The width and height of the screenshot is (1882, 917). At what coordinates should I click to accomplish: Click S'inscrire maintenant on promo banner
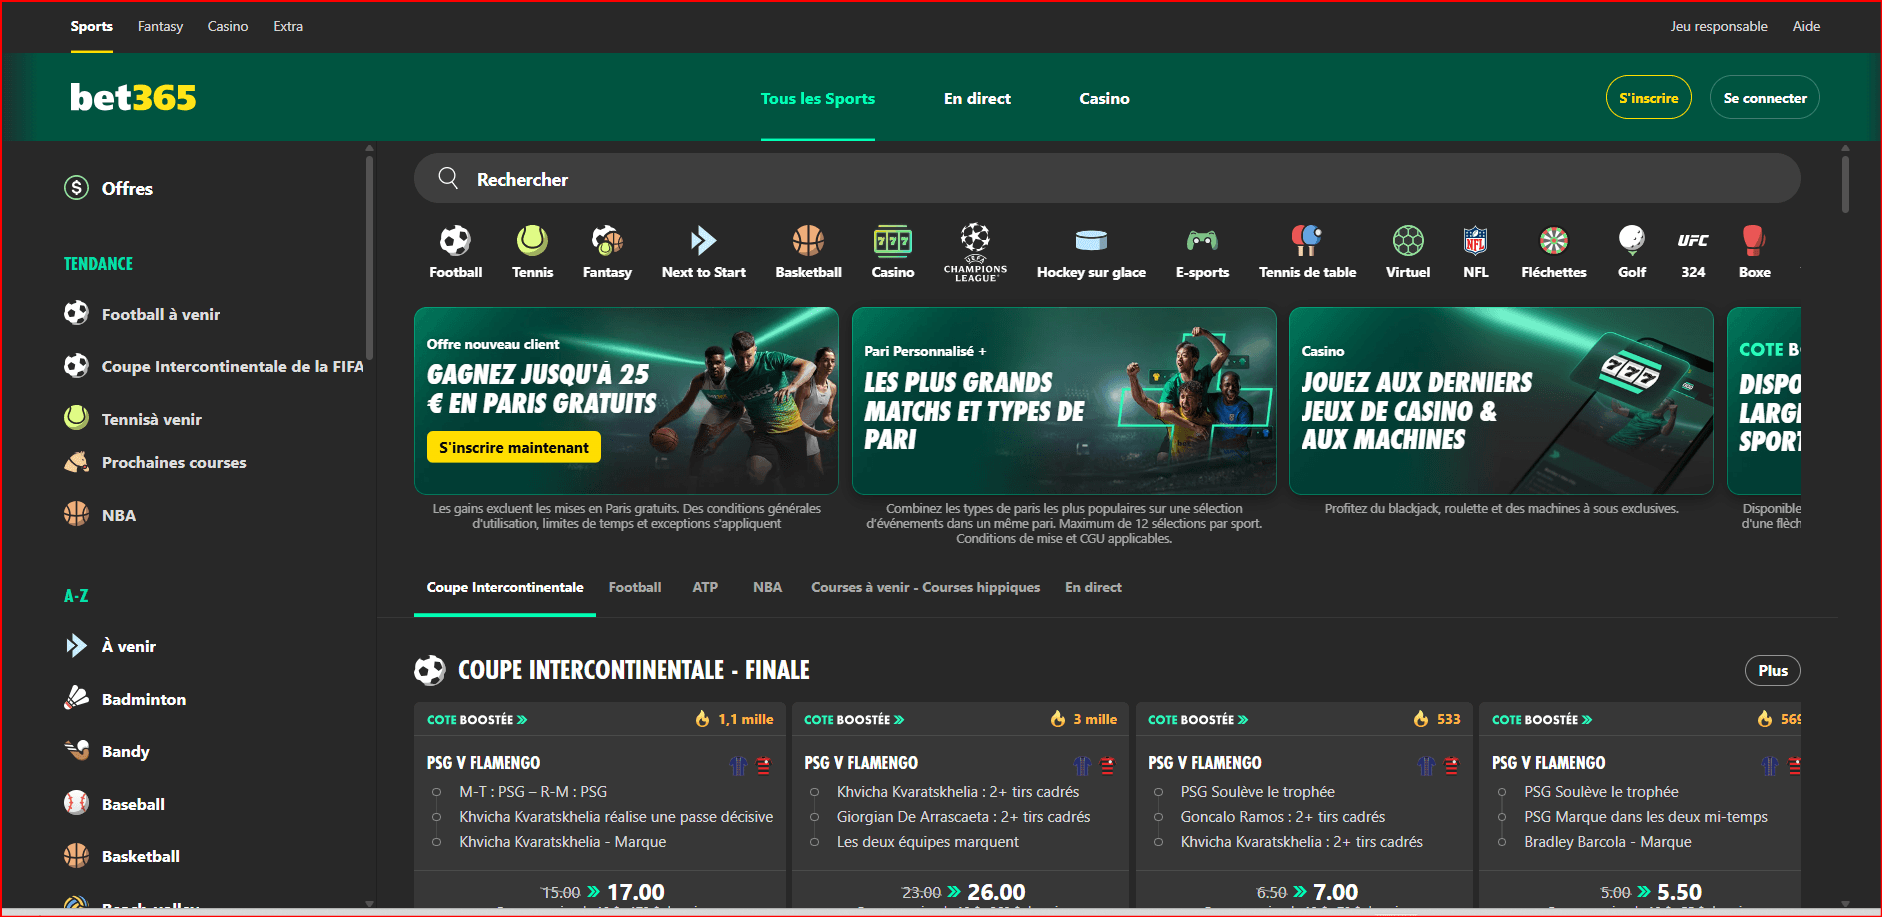coord(513,447)
